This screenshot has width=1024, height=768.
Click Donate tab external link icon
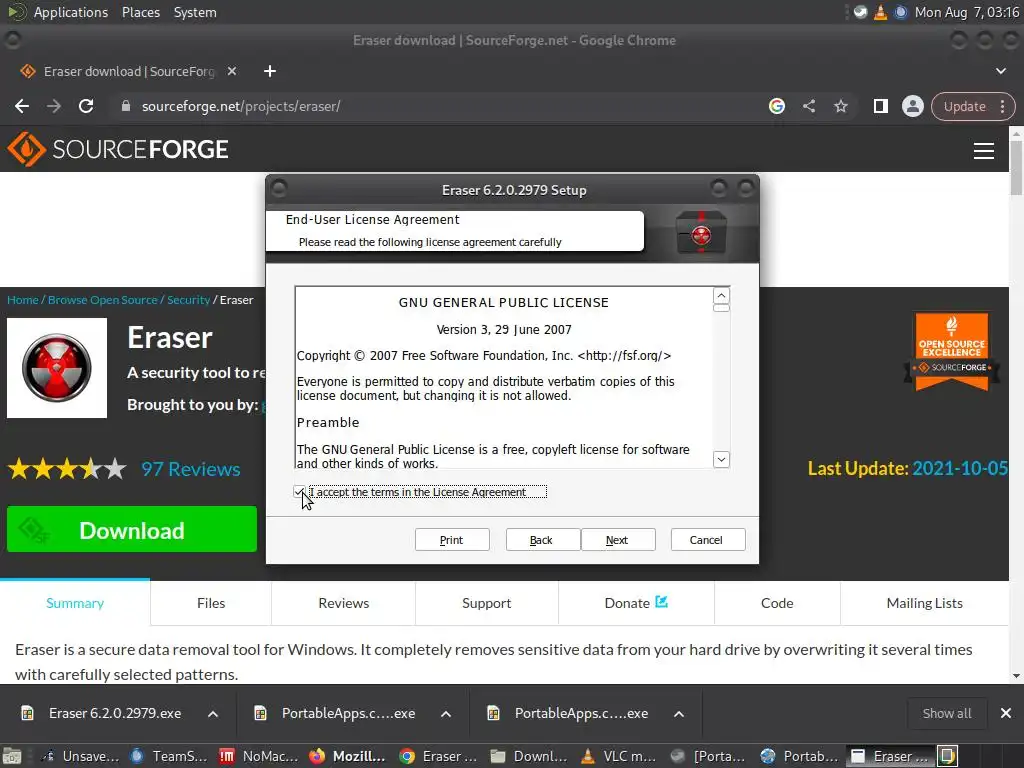662,601
